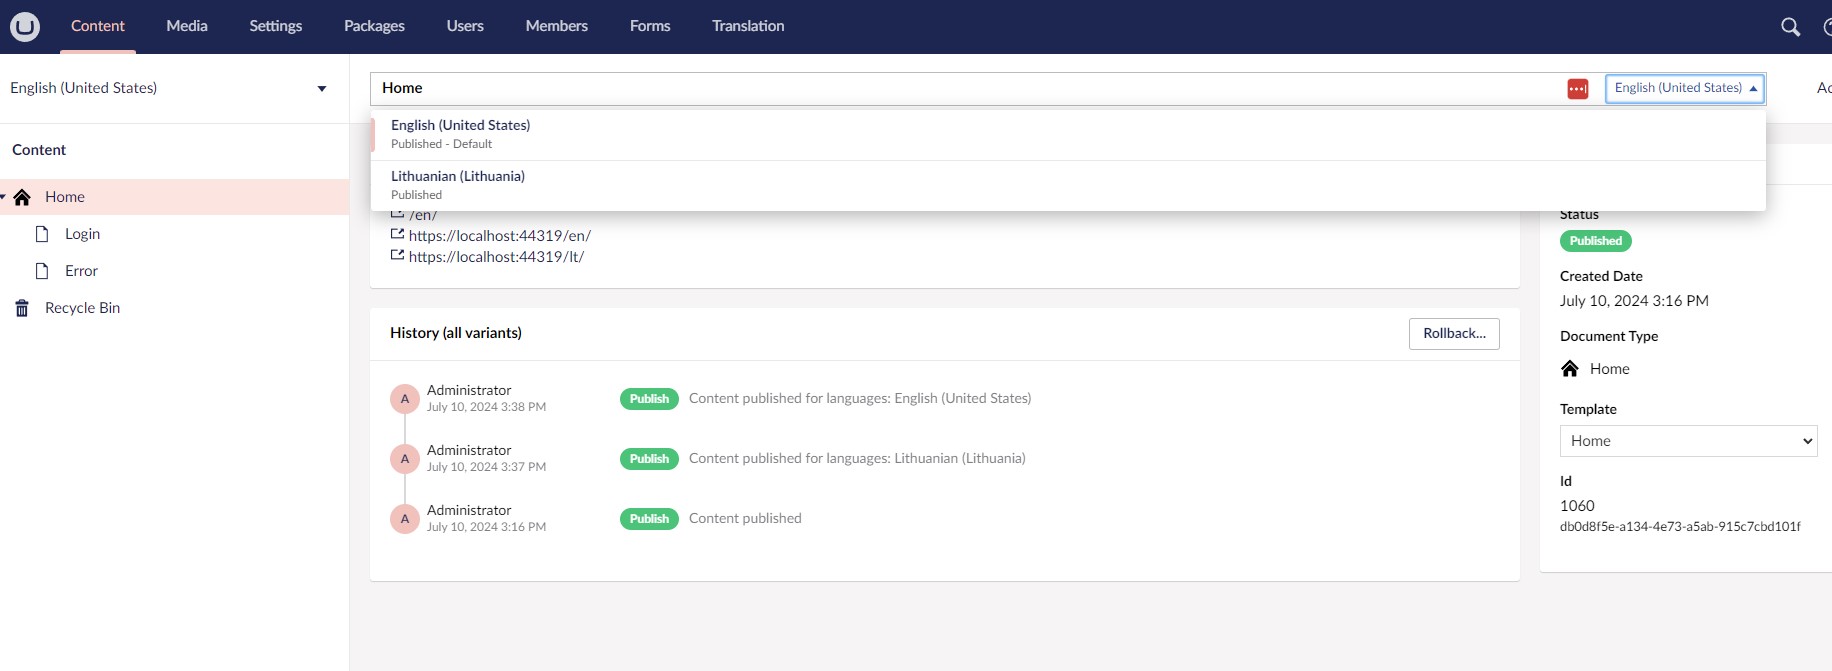Collapse the Home tree node arrow
Screen dimensions: 1832x671
pyautogui.click(x=4, y=197)
